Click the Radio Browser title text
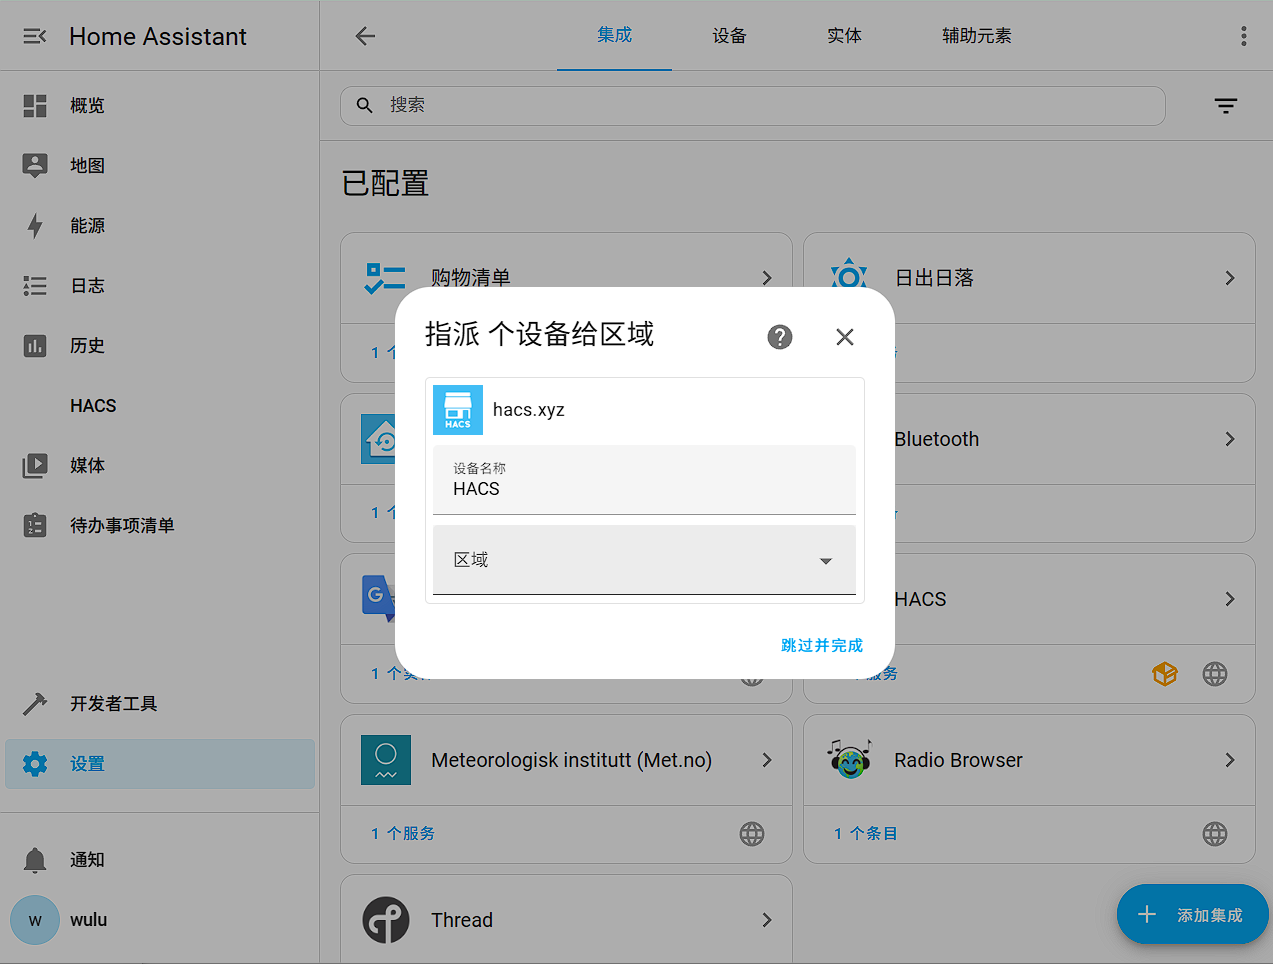1273x964 pixels. coord(958,760)
